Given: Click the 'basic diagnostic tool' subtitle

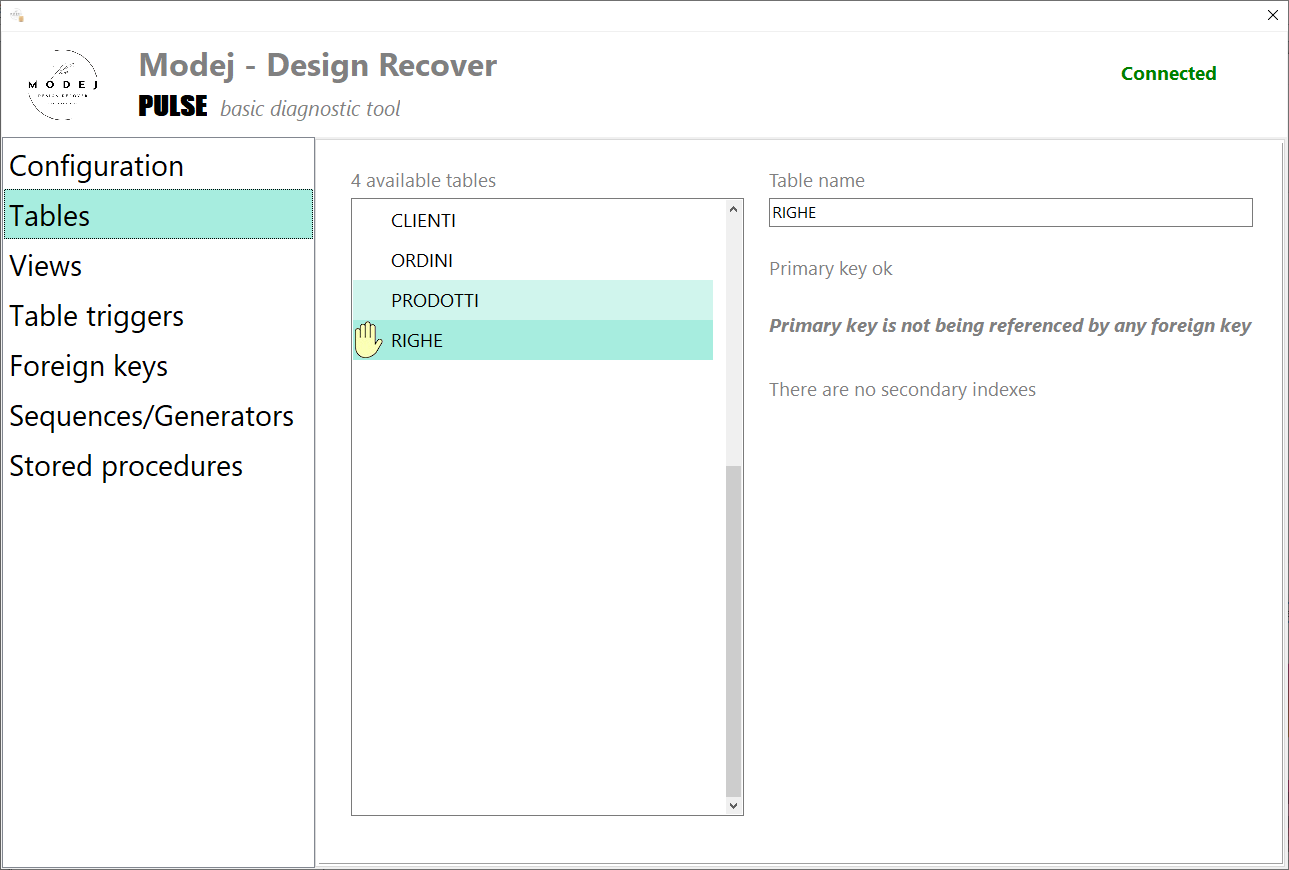Looking at the screenshot, I should pos(310,109).
